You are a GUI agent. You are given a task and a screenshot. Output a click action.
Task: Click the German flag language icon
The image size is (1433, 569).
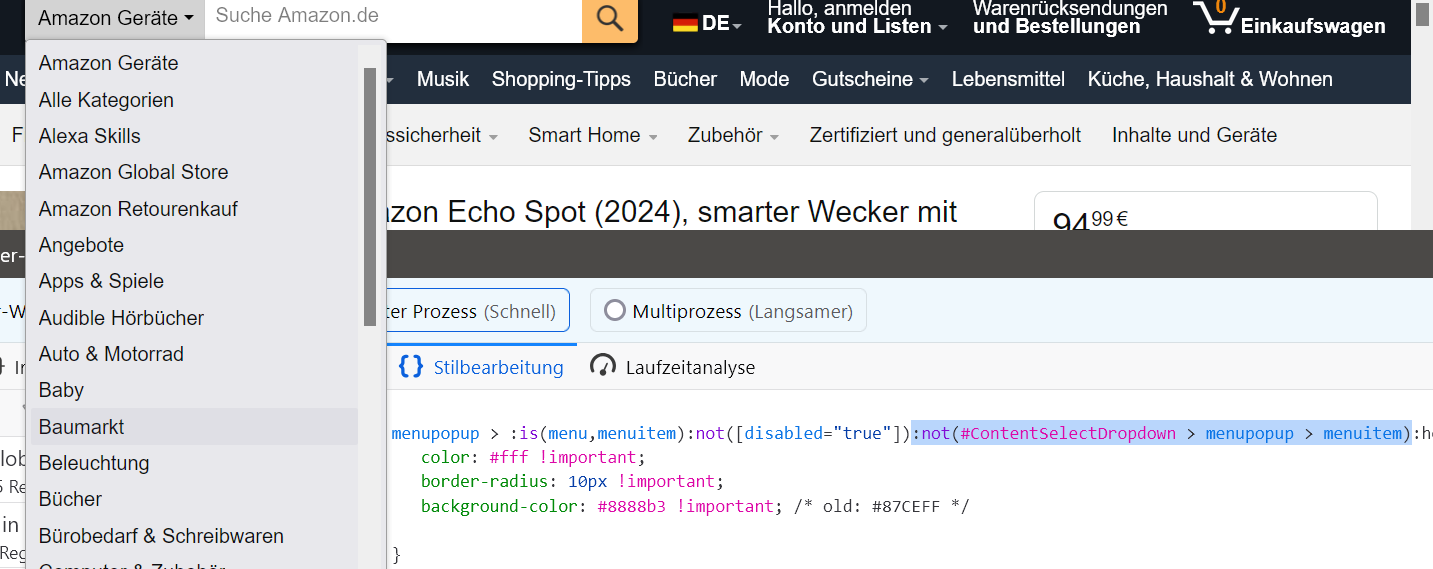pos(685,23)
